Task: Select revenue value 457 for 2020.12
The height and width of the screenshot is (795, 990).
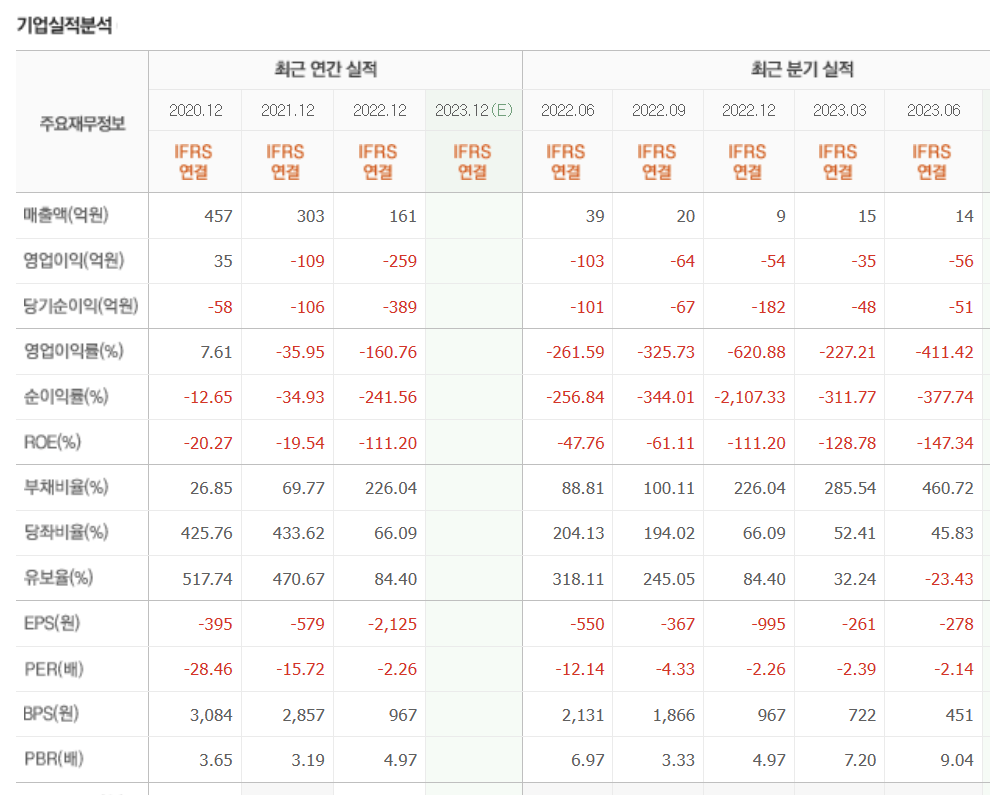Action: 218,217
